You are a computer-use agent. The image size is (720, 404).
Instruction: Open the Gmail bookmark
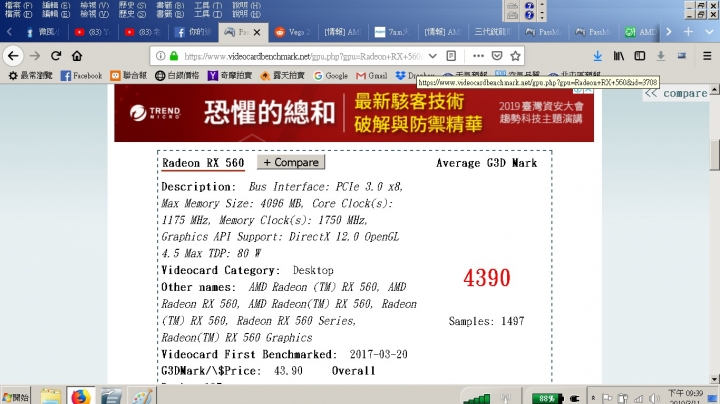[371, 76]
